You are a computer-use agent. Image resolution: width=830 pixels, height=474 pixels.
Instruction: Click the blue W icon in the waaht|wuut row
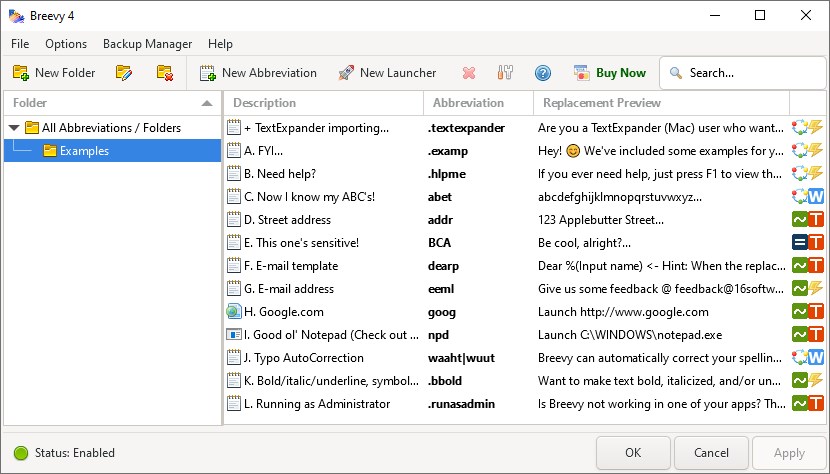tap(816, 358)
